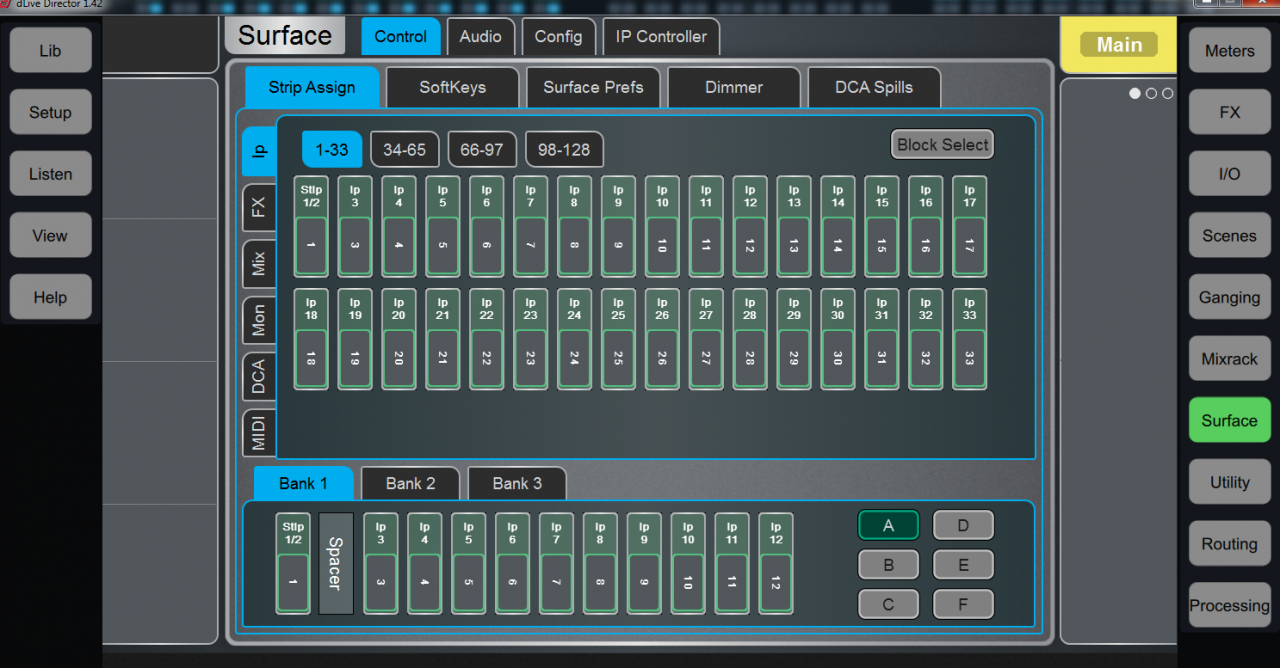1280x668 pixels.
Task: Select layer B
Action: click(888, 565)
